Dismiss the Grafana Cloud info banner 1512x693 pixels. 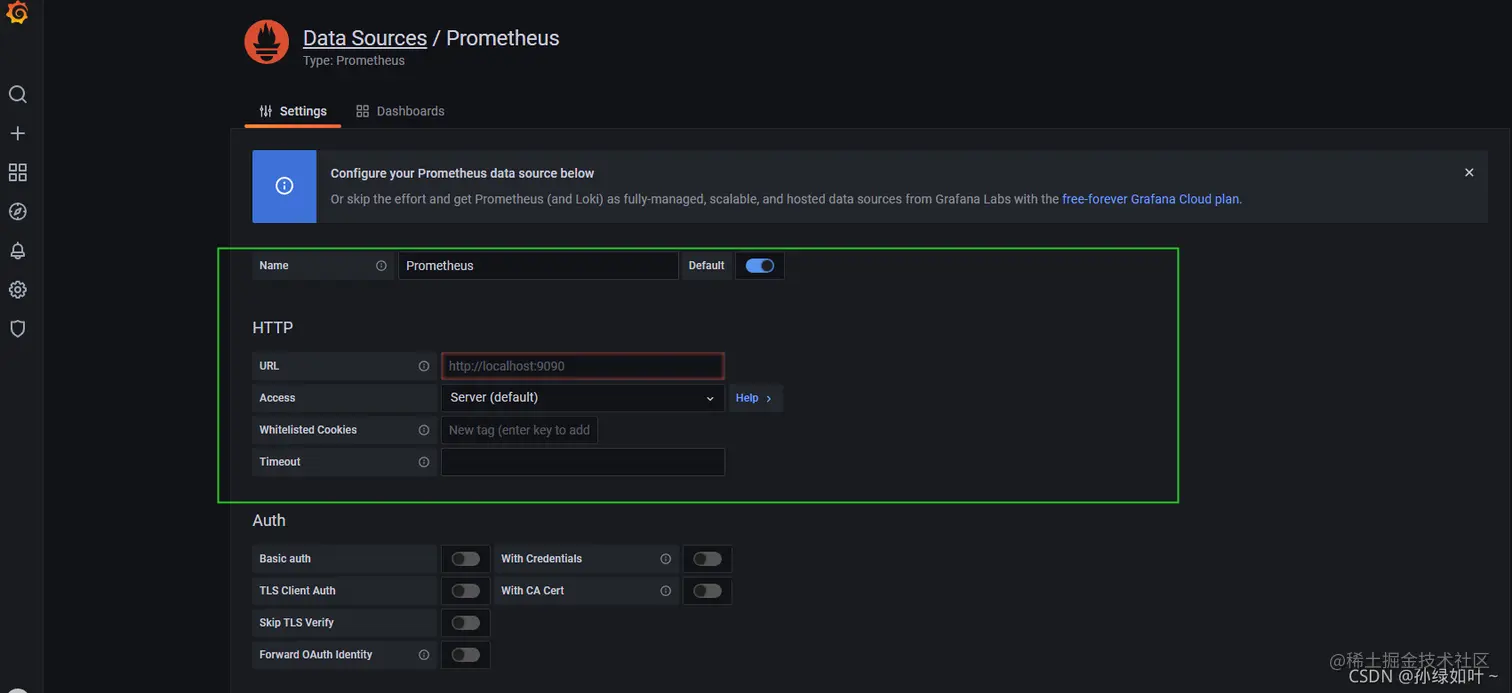click(x=1469, y=173)
